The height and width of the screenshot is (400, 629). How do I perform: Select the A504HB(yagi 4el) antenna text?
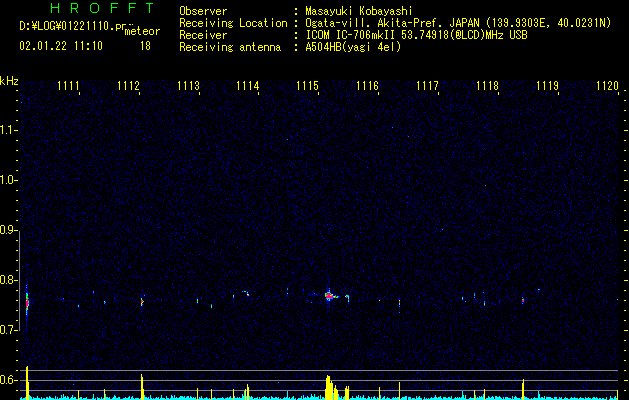[x=353, y=47]
